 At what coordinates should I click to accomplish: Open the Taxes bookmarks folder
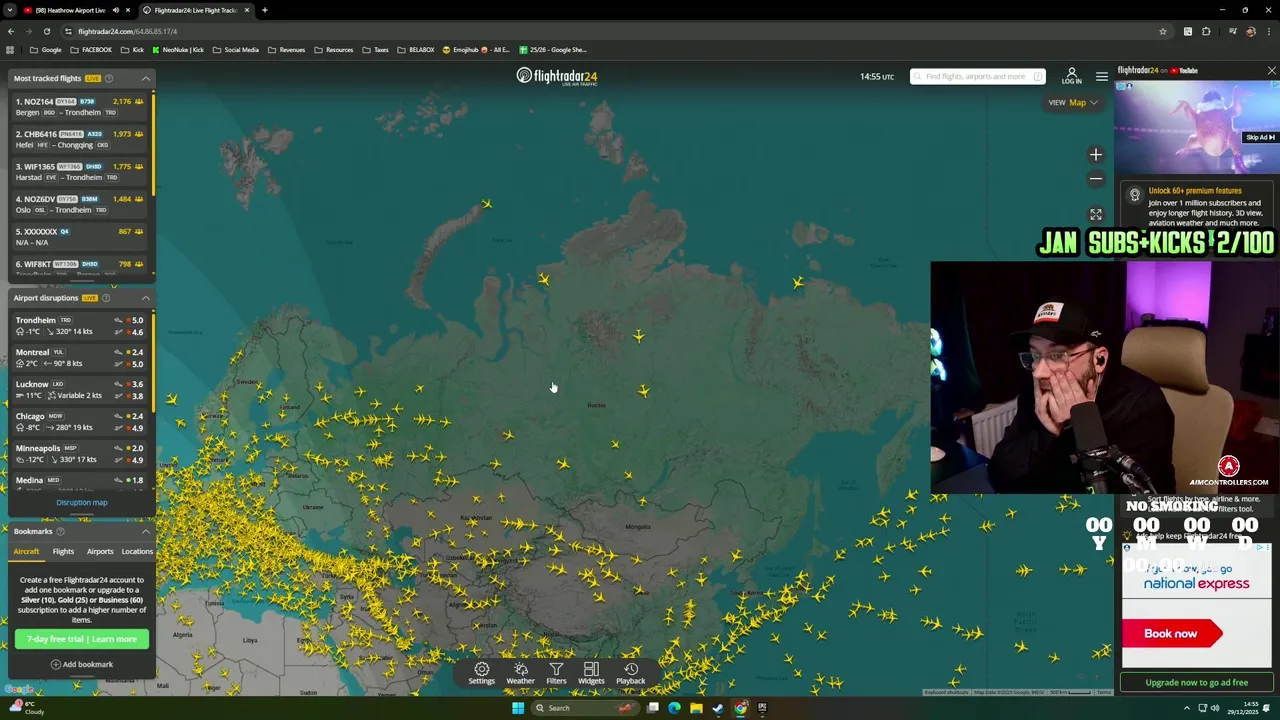coord(376,50)
